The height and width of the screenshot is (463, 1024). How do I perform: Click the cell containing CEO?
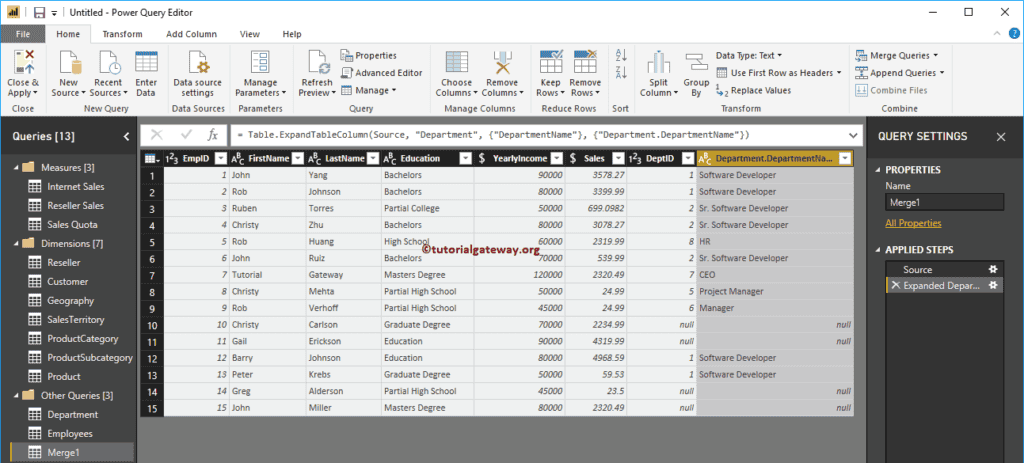pyautogui.click(x=775, y=274)
